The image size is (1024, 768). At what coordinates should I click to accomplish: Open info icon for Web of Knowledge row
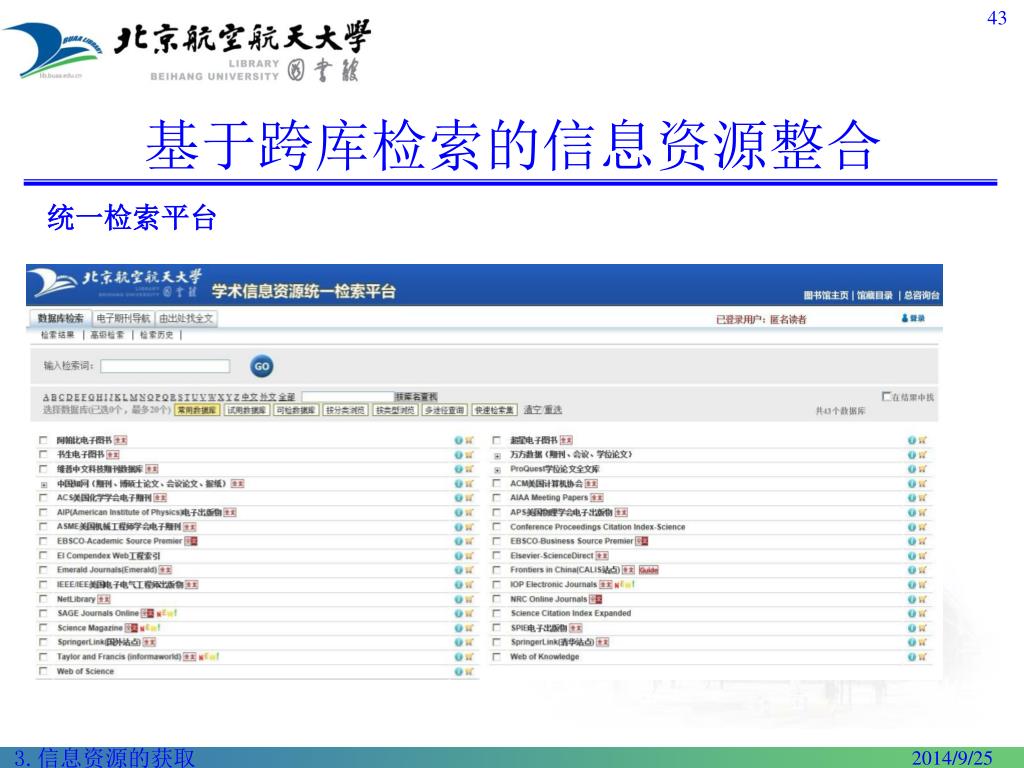pyautogui.click(x=912, y=657)
